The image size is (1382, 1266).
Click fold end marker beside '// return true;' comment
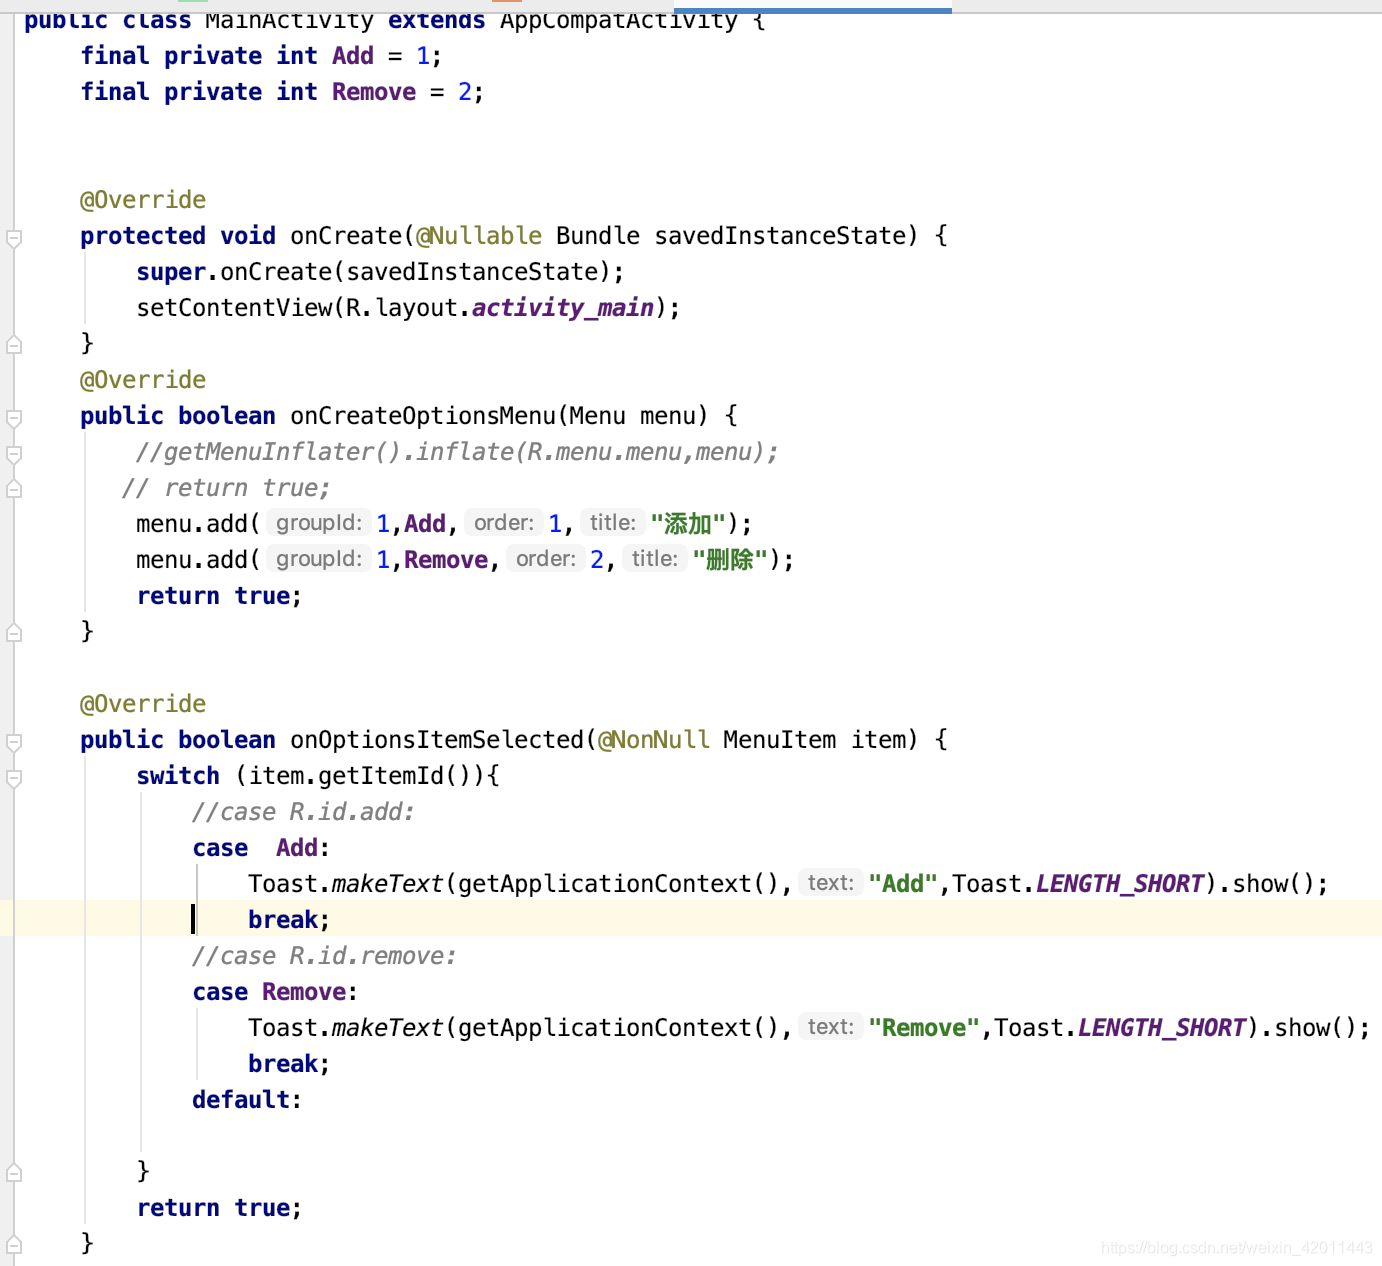click(x=14, y=489)
